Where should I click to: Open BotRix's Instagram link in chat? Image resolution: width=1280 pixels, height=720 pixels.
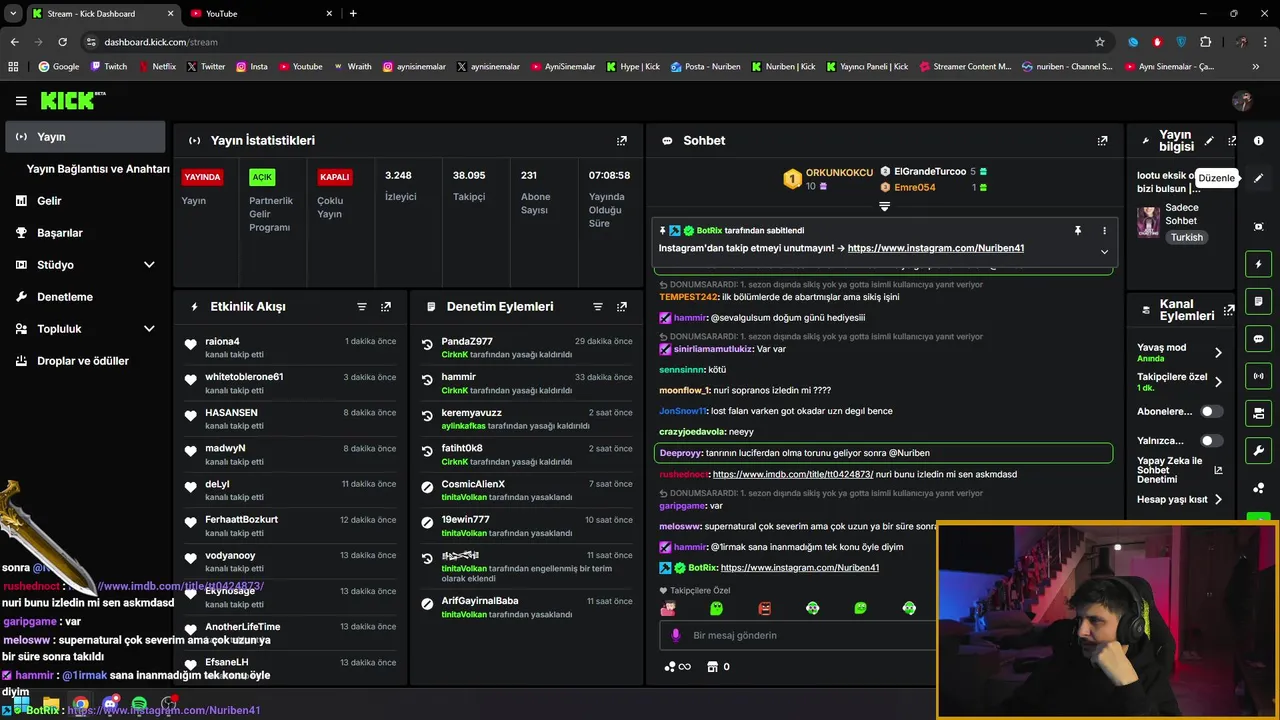800,568
